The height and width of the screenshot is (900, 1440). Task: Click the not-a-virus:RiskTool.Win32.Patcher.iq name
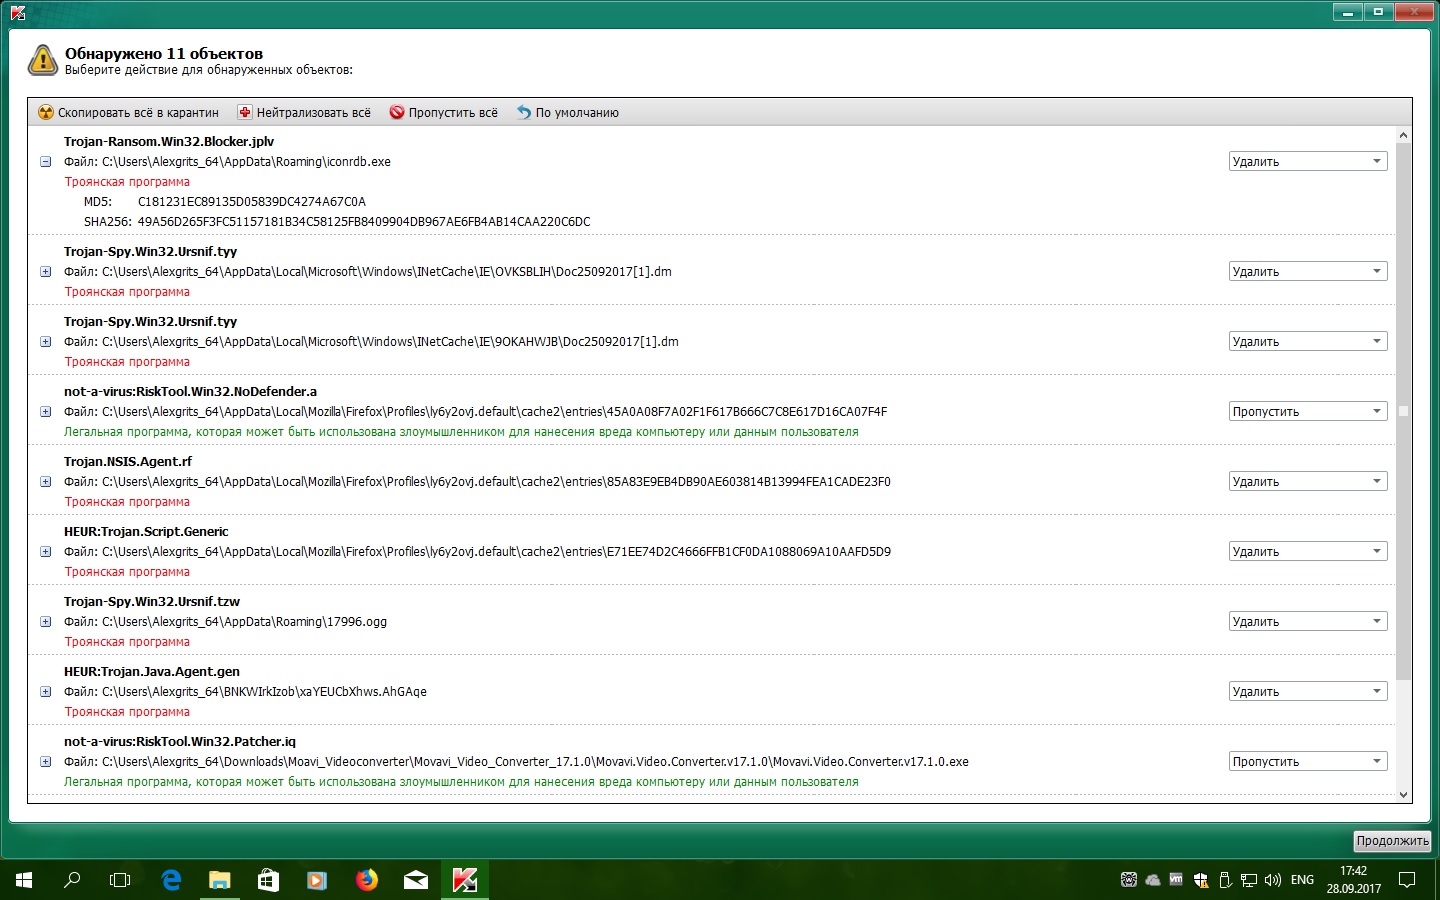(180, 741)
